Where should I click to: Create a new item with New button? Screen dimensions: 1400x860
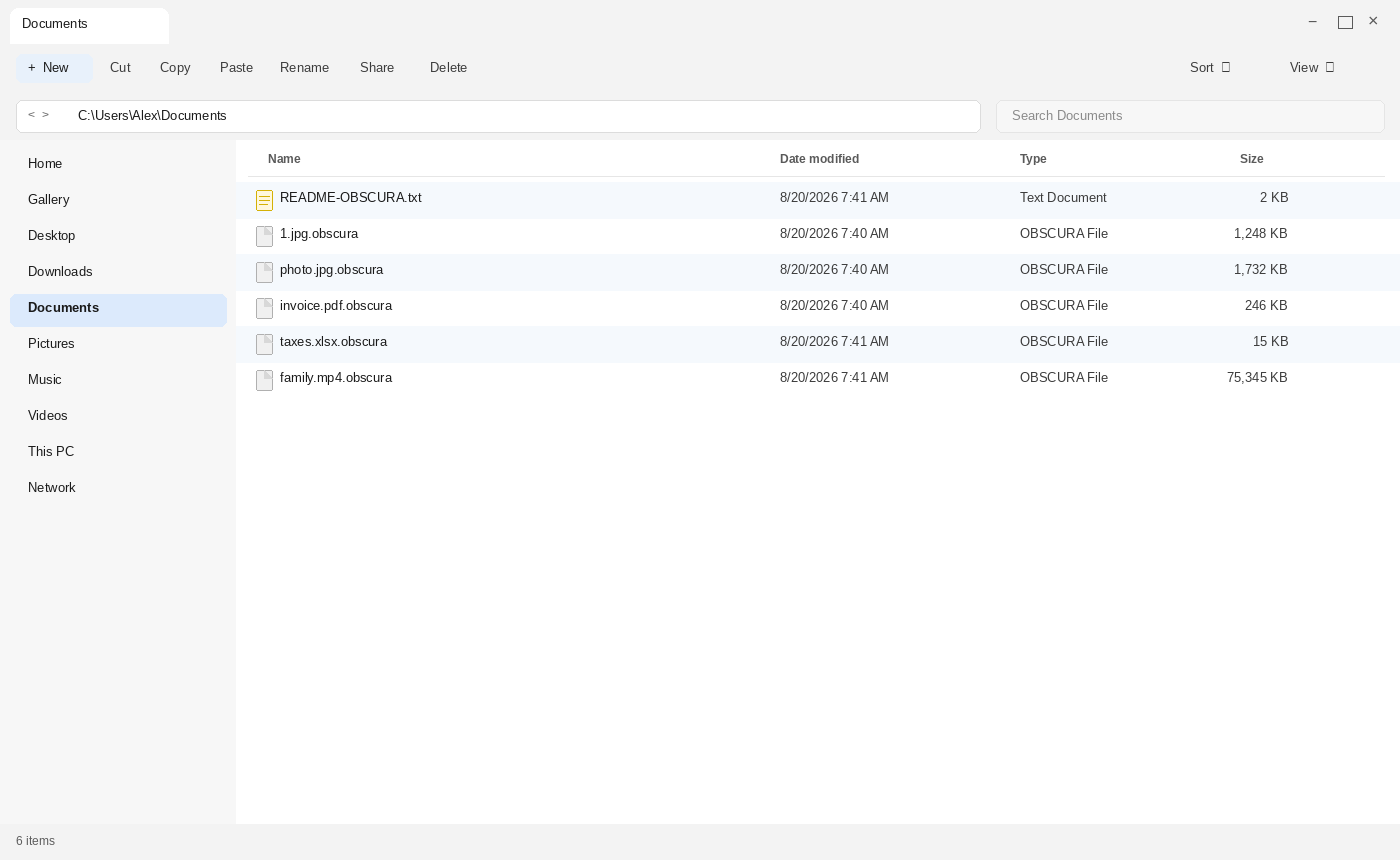pos(54,68)
